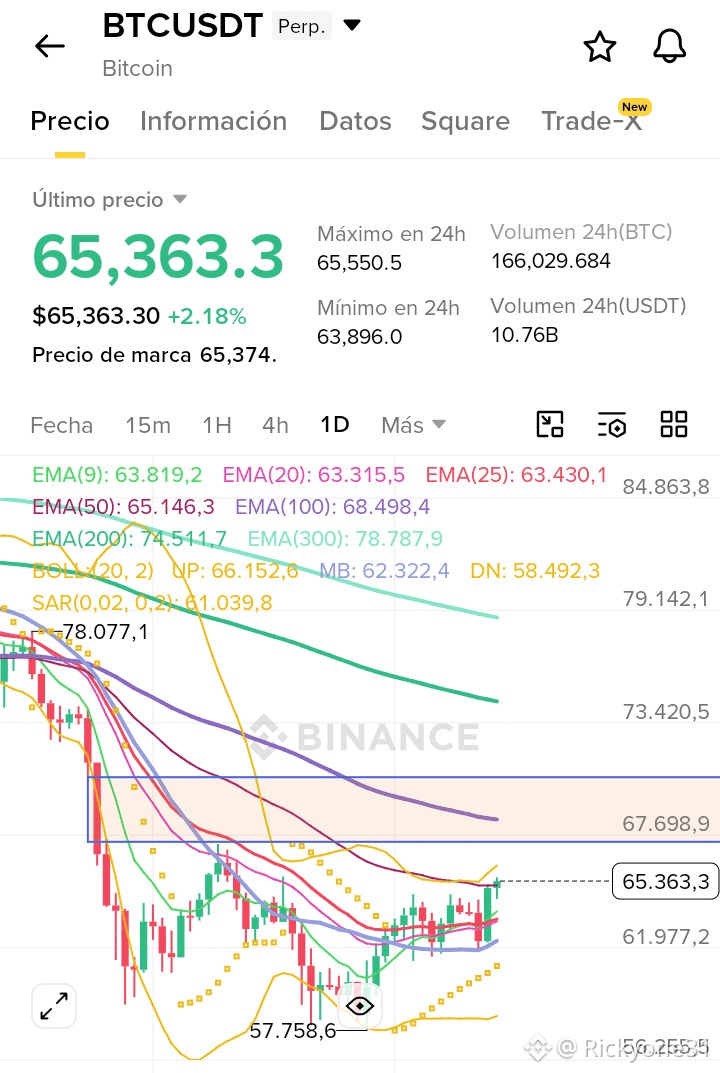Select the 1D chart interval

(x=335, y=424)
